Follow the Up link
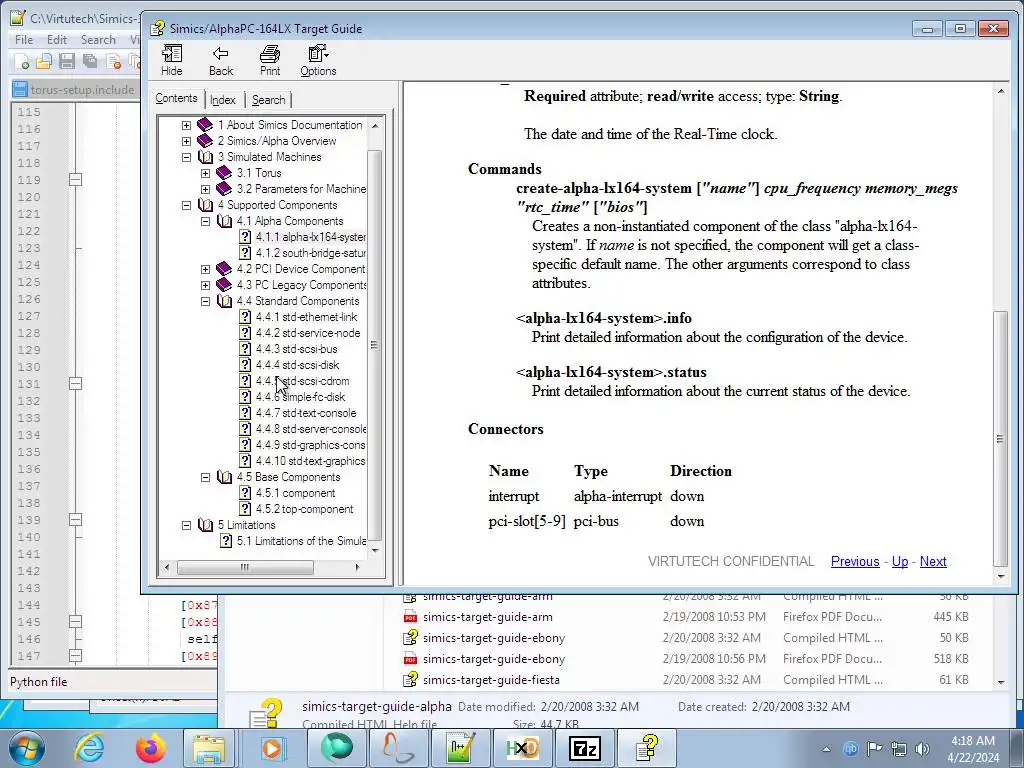 click(x=900, y=562)
